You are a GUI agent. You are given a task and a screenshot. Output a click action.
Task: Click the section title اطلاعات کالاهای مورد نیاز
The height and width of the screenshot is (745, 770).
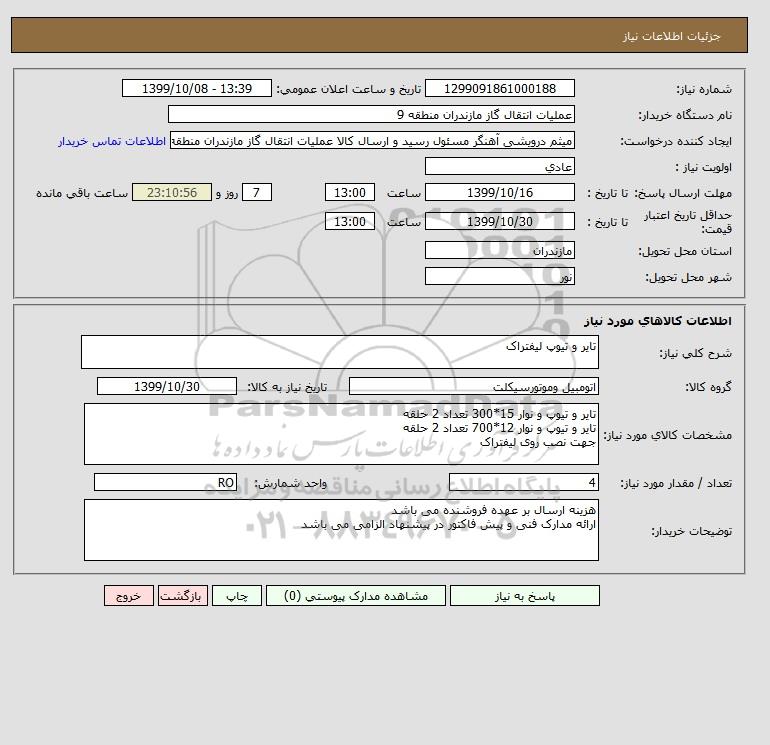click(x=658, y=321)
